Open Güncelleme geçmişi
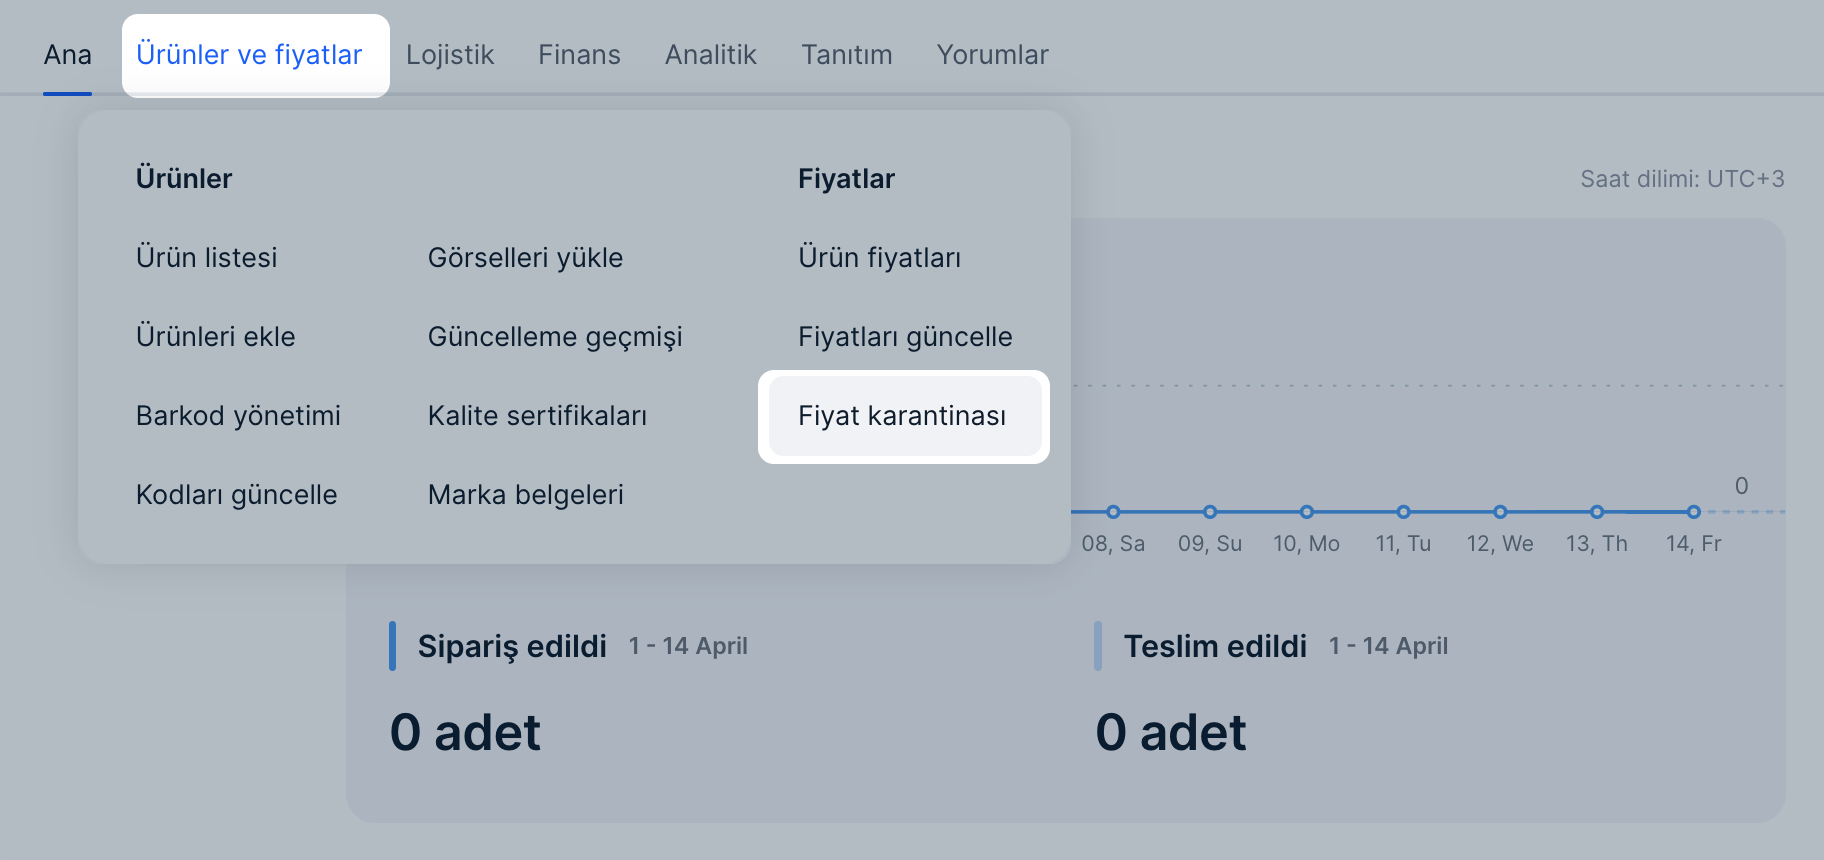1824x860 pixels. click(x=555, y=337)
